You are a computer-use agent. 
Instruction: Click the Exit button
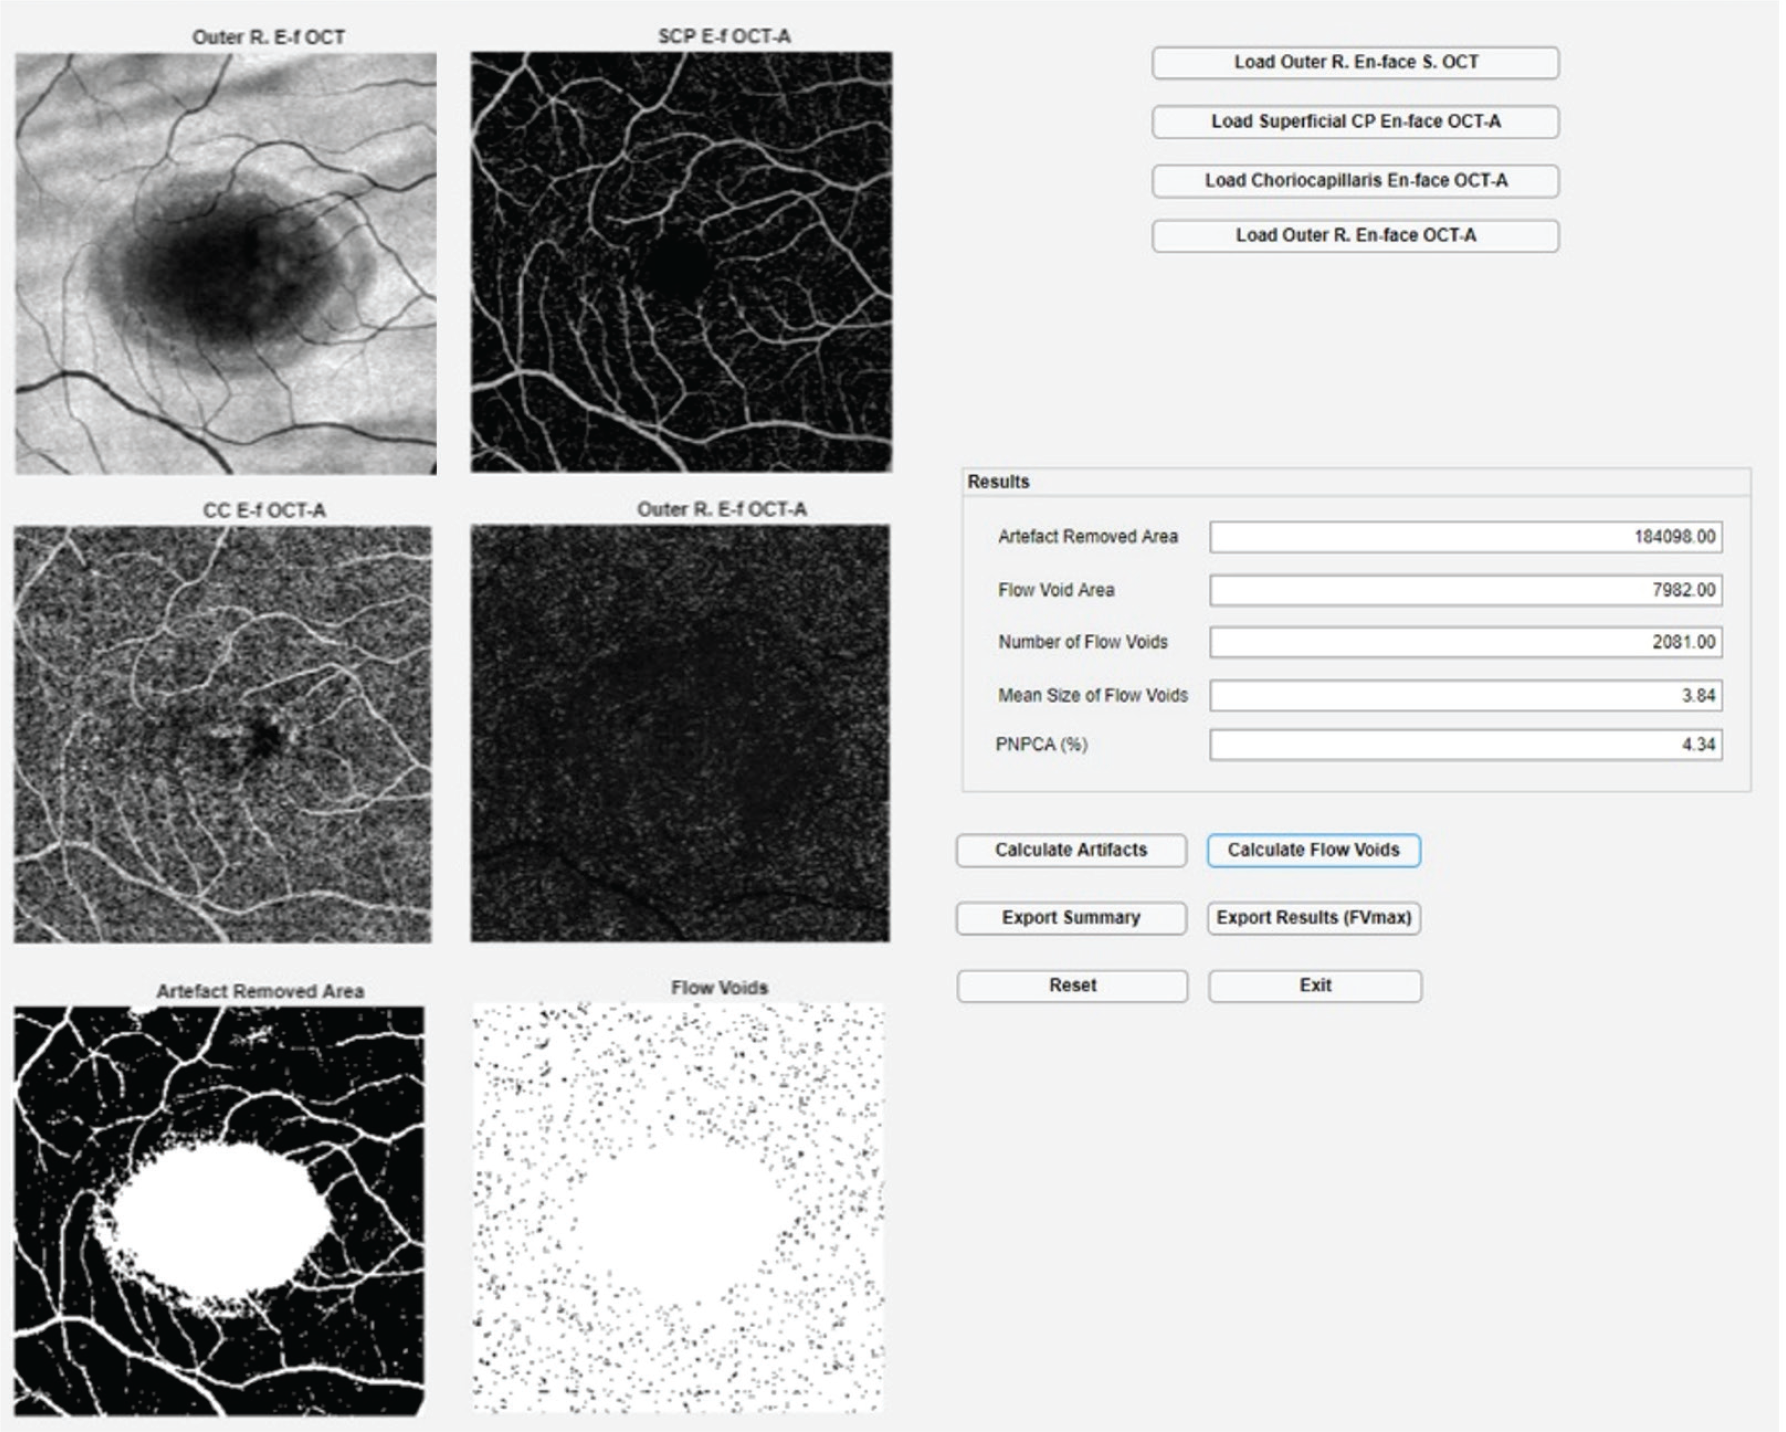1314,985
